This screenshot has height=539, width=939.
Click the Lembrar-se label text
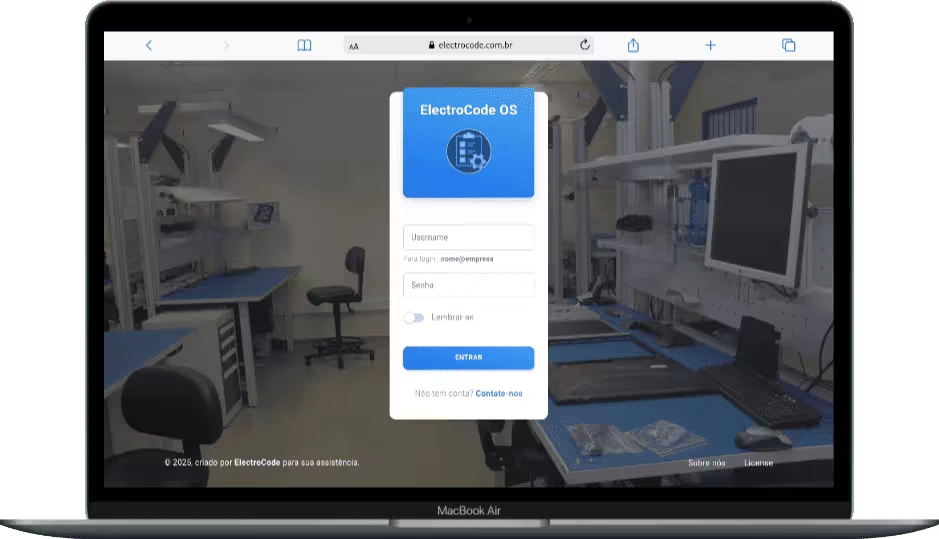[452, 317]
